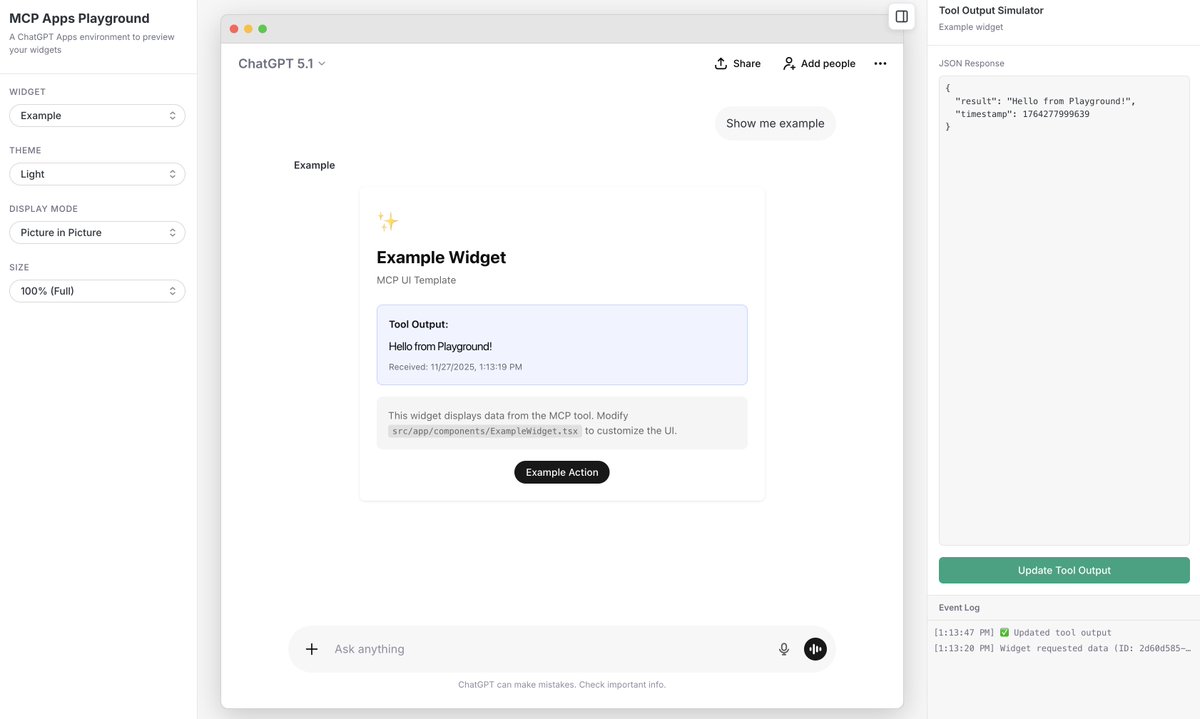The height and width of the screenshot is (719, 1200).
Task: Click the yellow minimize window dot
Action: (248, 29)
